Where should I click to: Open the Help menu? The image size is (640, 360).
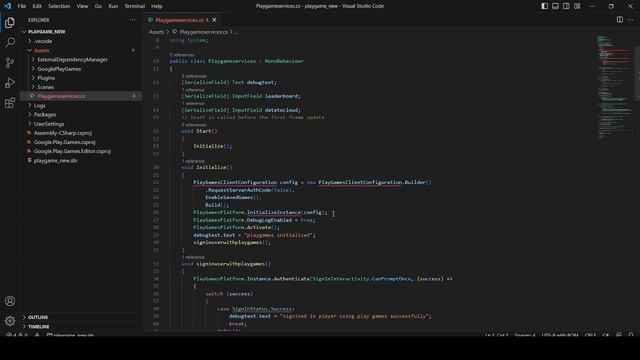157,6
